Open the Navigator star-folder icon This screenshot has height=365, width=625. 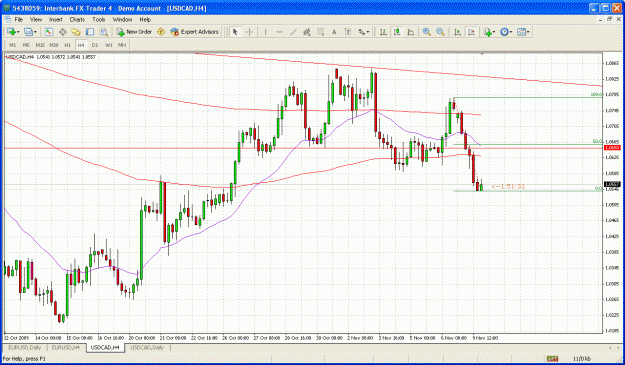76,32
